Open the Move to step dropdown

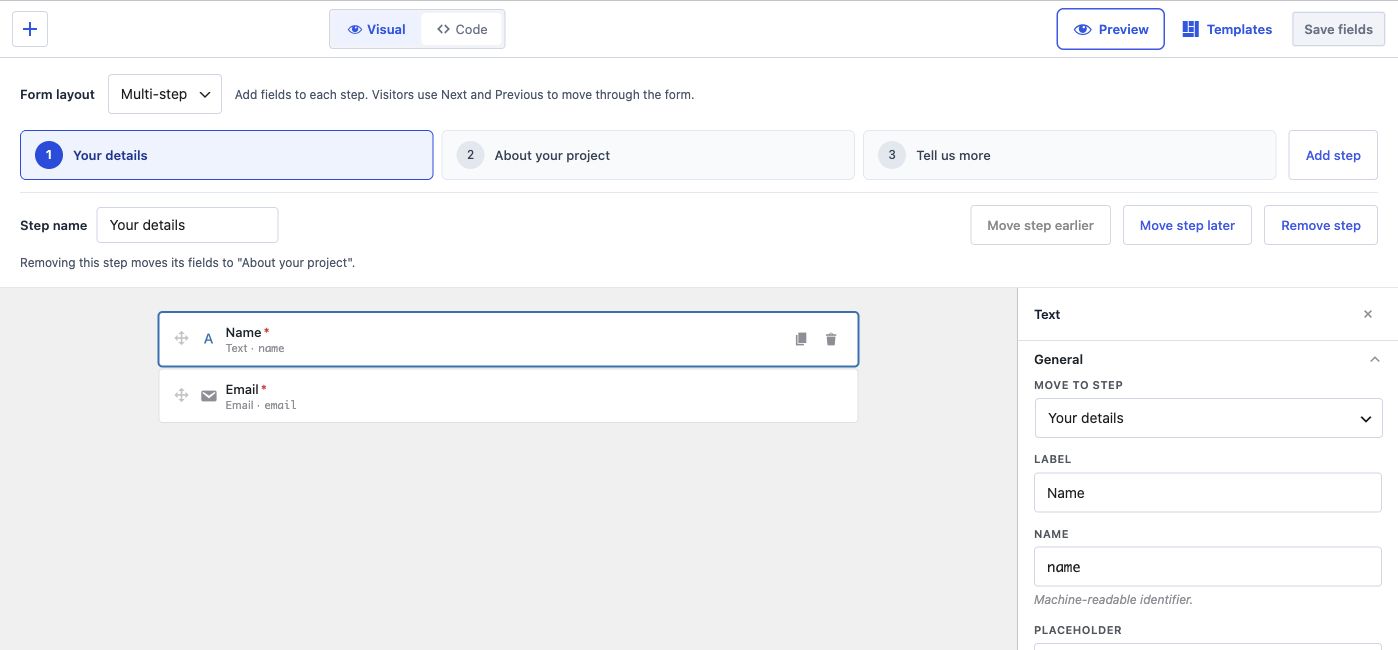click(1208, 418)
